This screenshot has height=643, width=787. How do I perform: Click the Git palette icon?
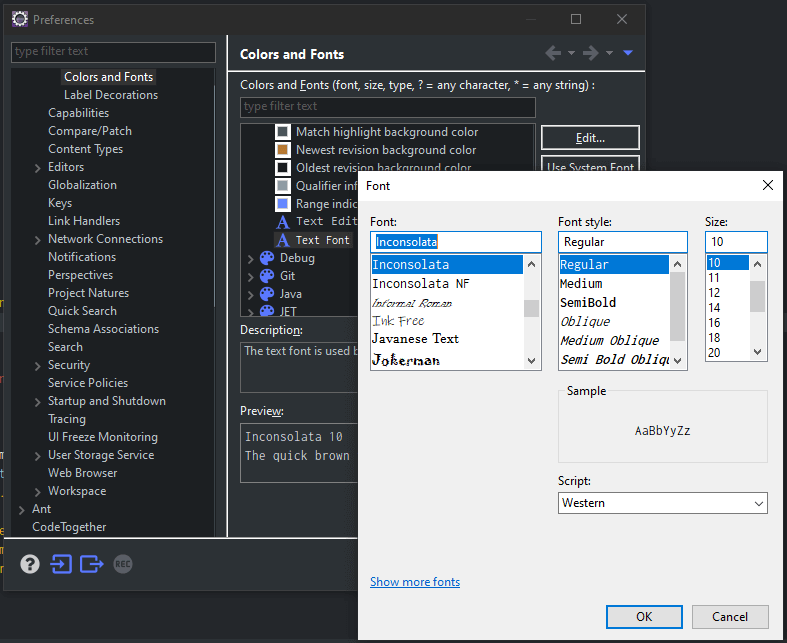(267, 276)
